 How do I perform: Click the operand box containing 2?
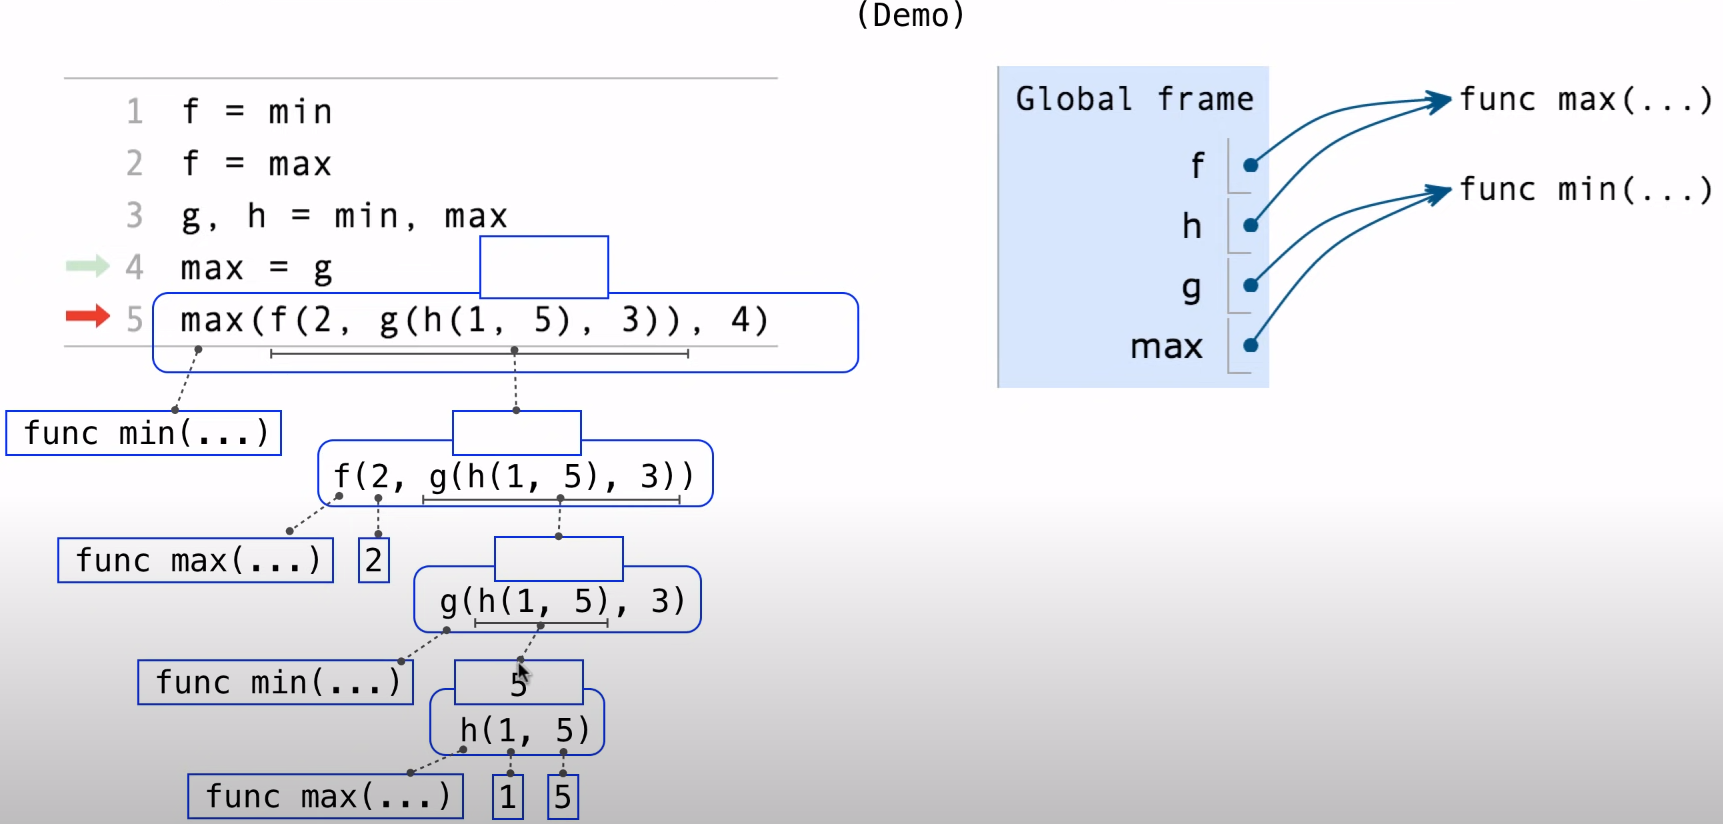point(373,560)
